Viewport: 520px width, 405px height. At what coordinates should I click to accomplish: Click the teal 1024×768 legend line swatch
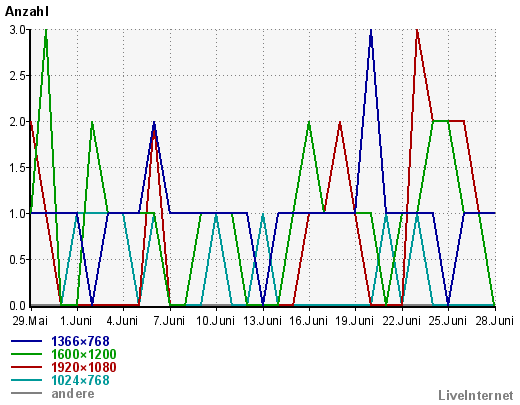[x=26, y=380]
